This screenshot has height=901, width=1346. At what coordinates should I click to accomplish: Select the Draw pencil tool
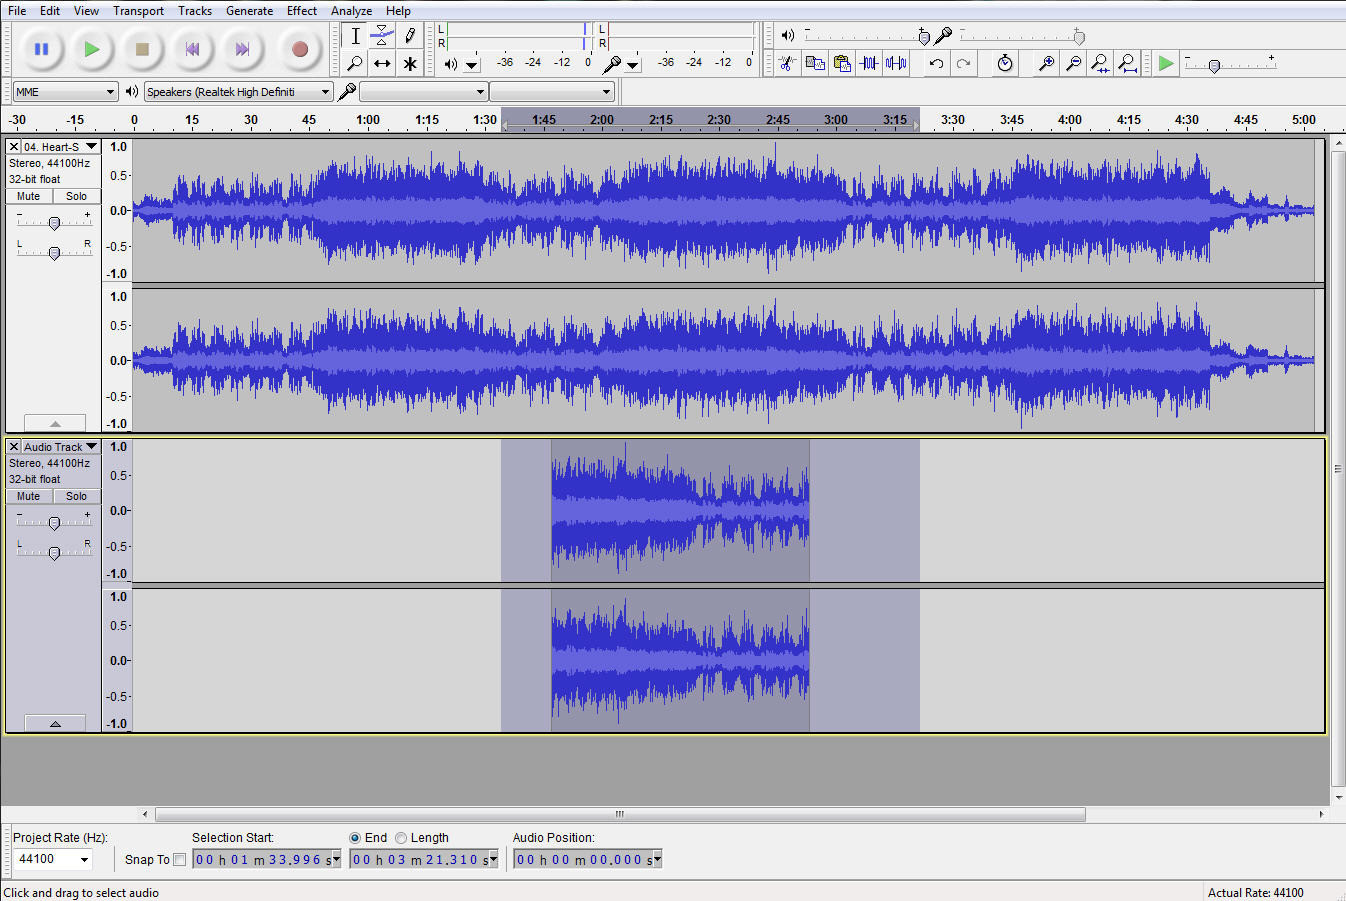click(x=410, y=36)
